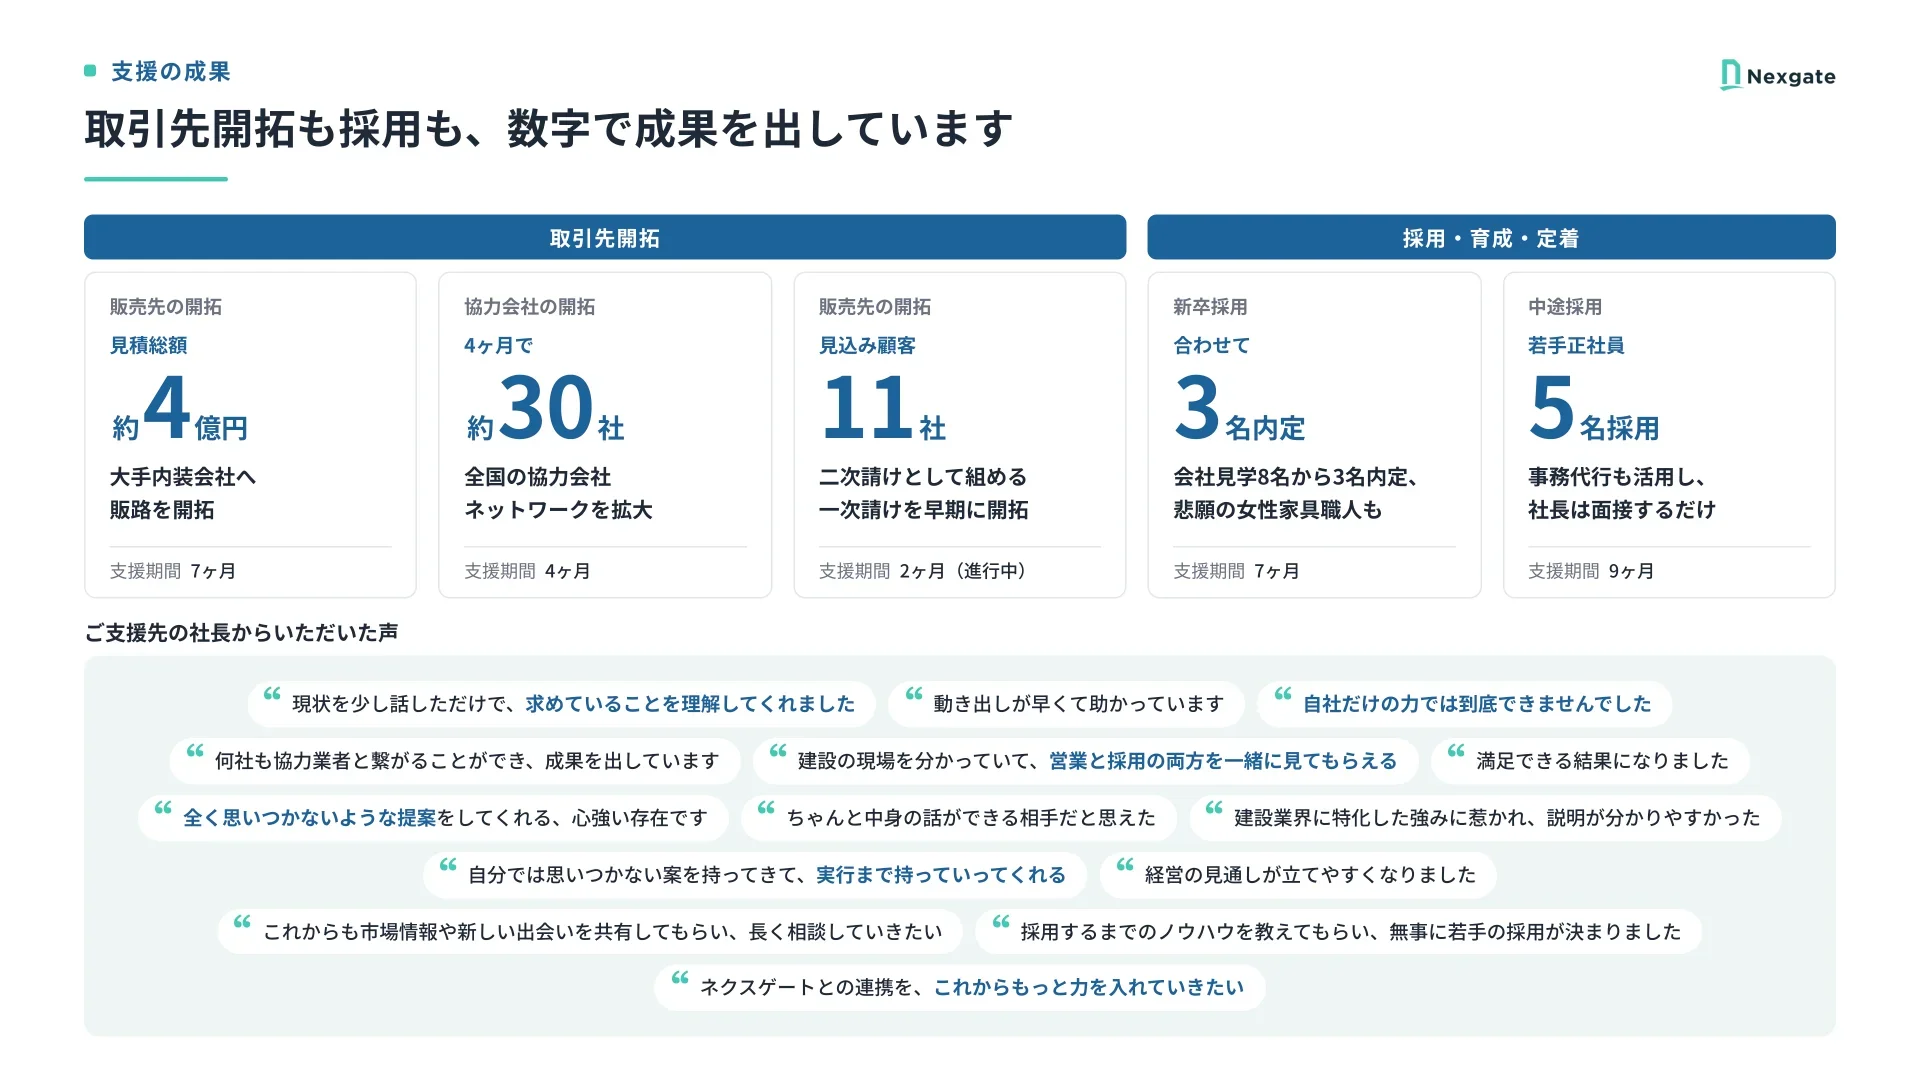Select the 採用・育成・定着 header bar
The height and width of the screenshot is (1080, 1920).
click(1491, 237)
